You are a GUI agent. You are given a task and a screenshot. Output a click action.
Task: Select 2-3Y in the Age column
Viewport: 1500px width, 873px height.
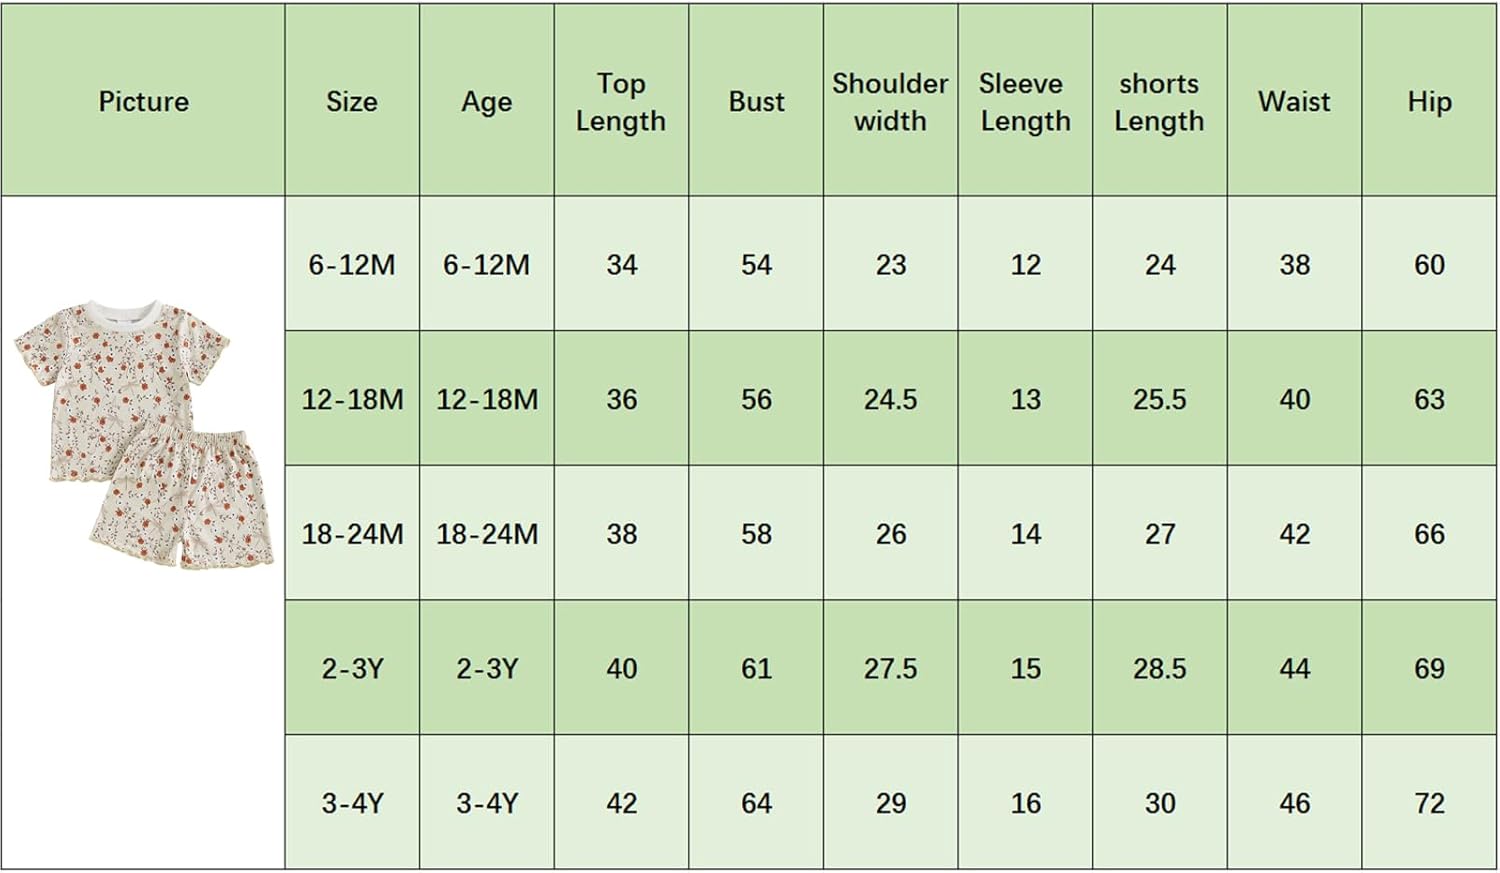click(487, 669)
